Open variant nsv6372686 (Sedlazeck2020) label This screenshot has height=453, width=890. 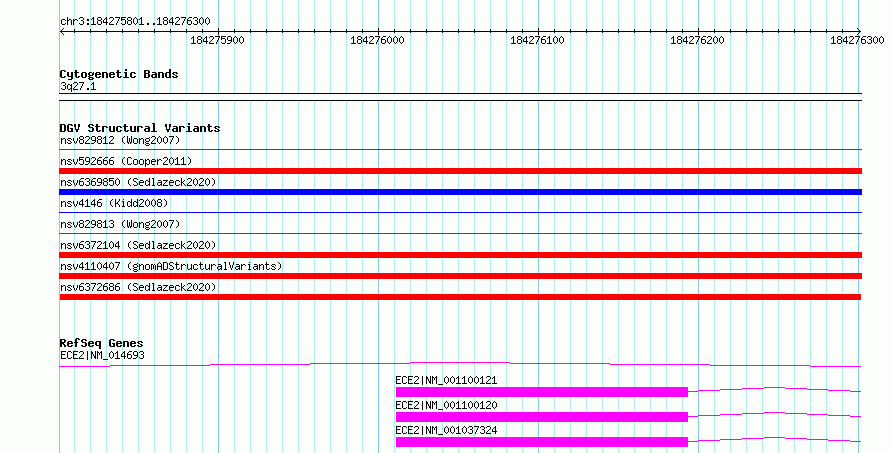click(138, 287)
